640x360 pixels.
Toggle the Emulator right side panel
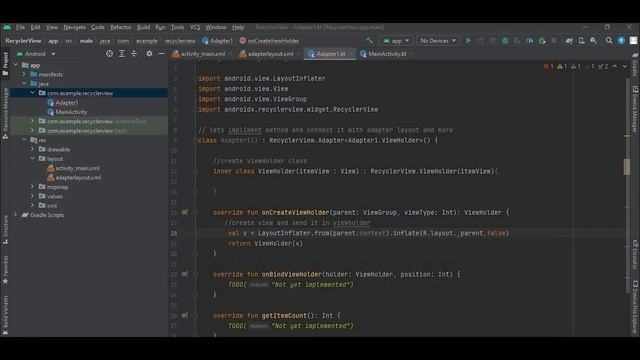click(x=635, y=255)
